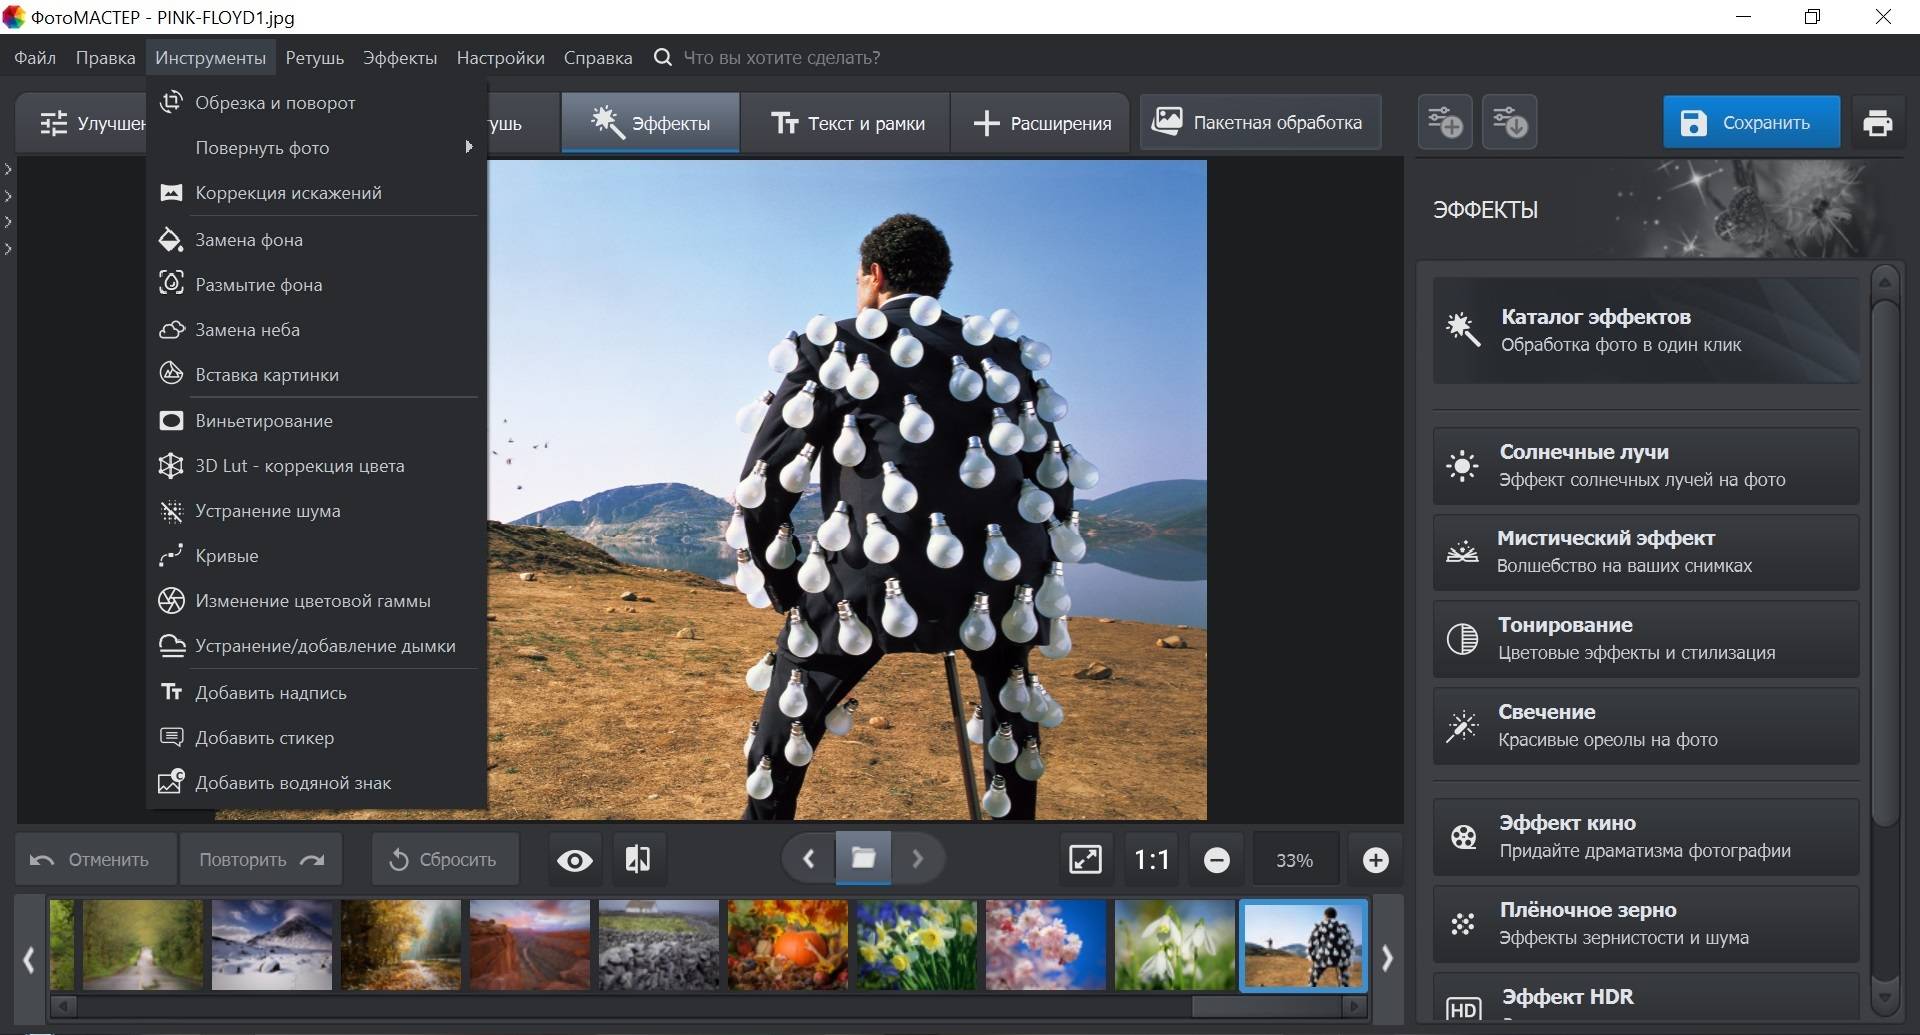Toggle the before/after split comparison view
Screen dimensions: 1920x1035
pos(637,860)
